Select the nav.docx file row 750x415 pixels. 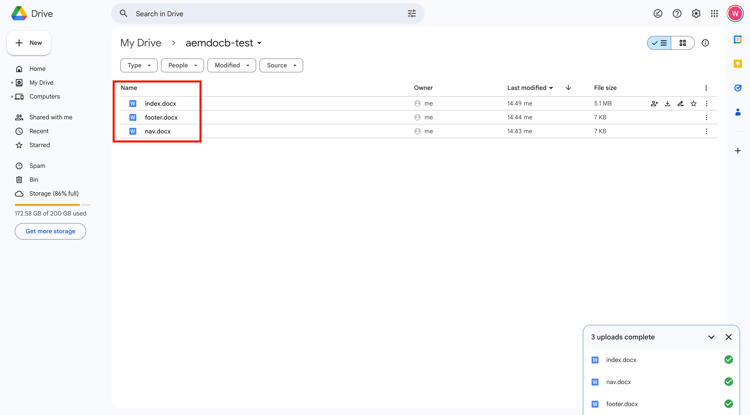(418, 131)
